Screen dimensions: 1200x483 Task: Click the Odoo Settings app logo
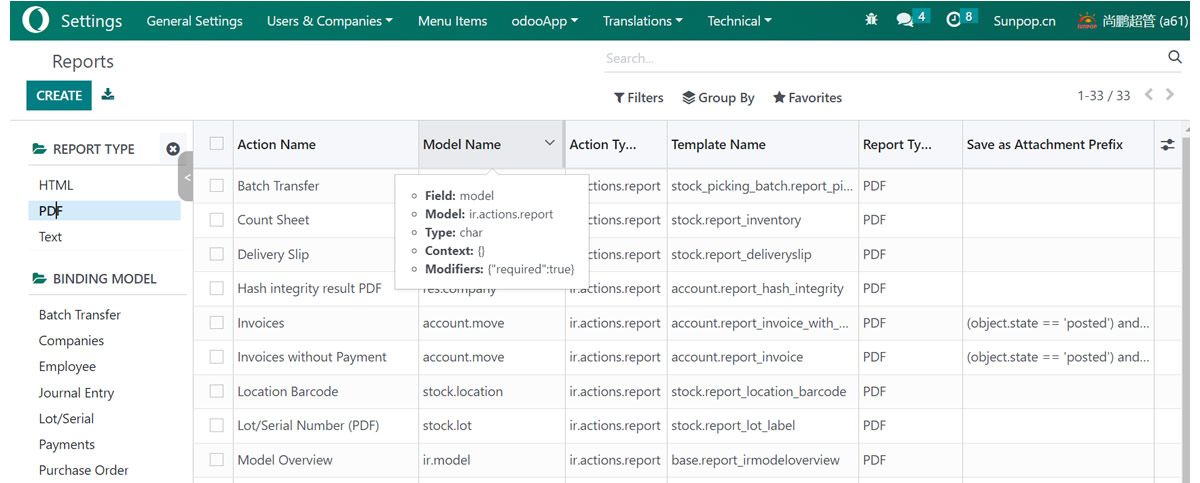(35, 20)
